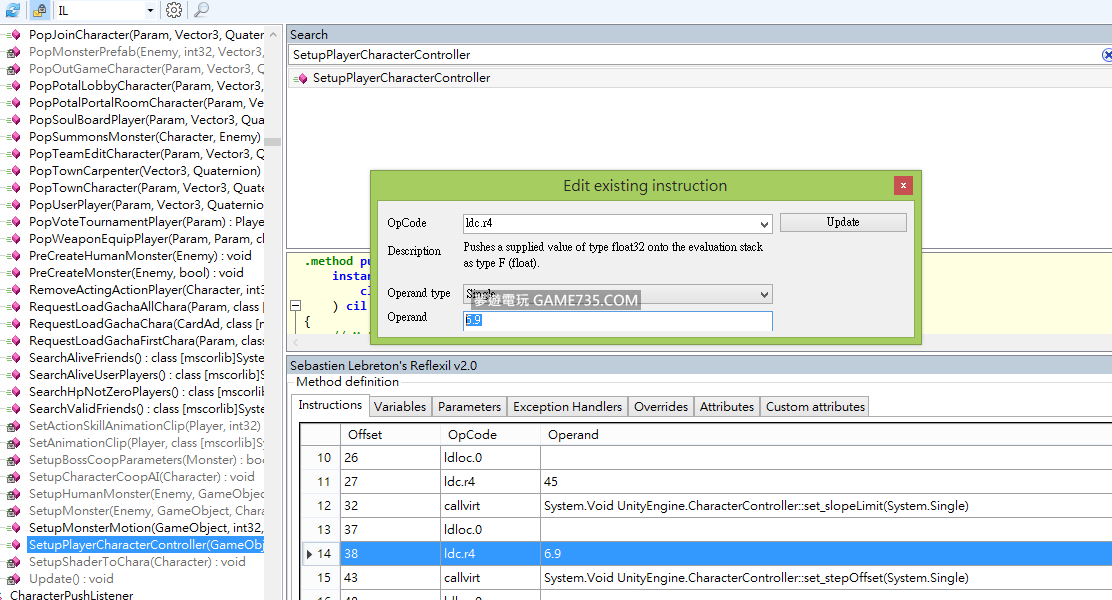Screen dimensions: 1112x600
Task: Select the set_slopeLimit callvirt instruction row
Action: click(700, 506)
